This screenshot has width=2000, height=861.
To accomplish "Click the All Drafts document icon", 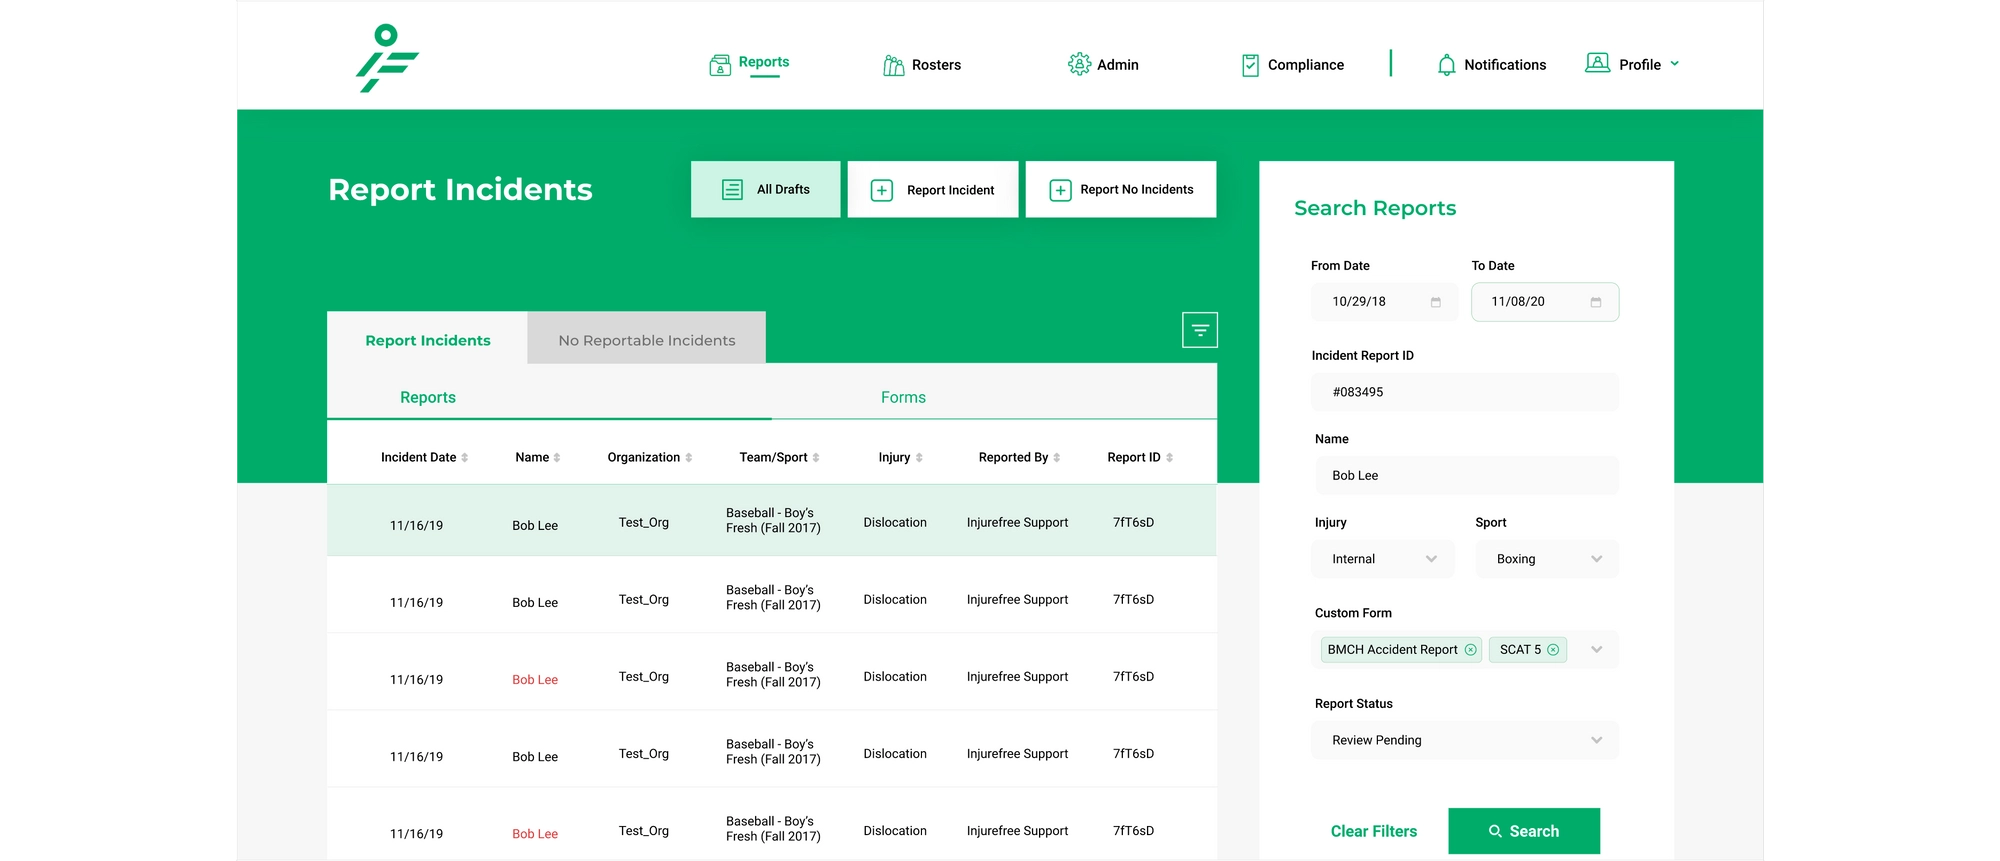I will point(732,190).
